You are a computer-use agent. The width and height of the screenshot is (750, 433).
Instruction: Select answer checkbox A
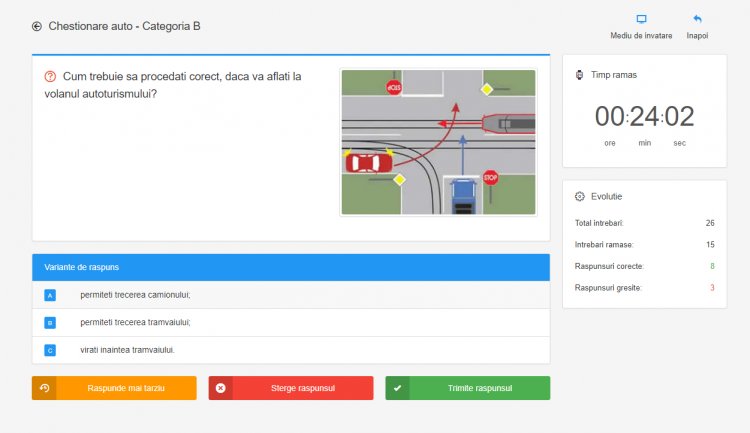coord(50,295)
